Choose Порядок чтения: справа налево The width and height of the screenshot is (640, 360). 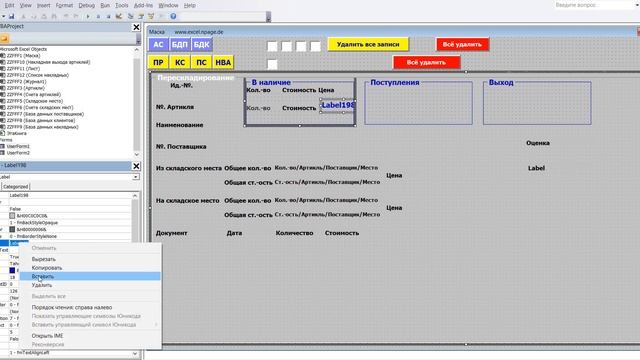[90, 307]
